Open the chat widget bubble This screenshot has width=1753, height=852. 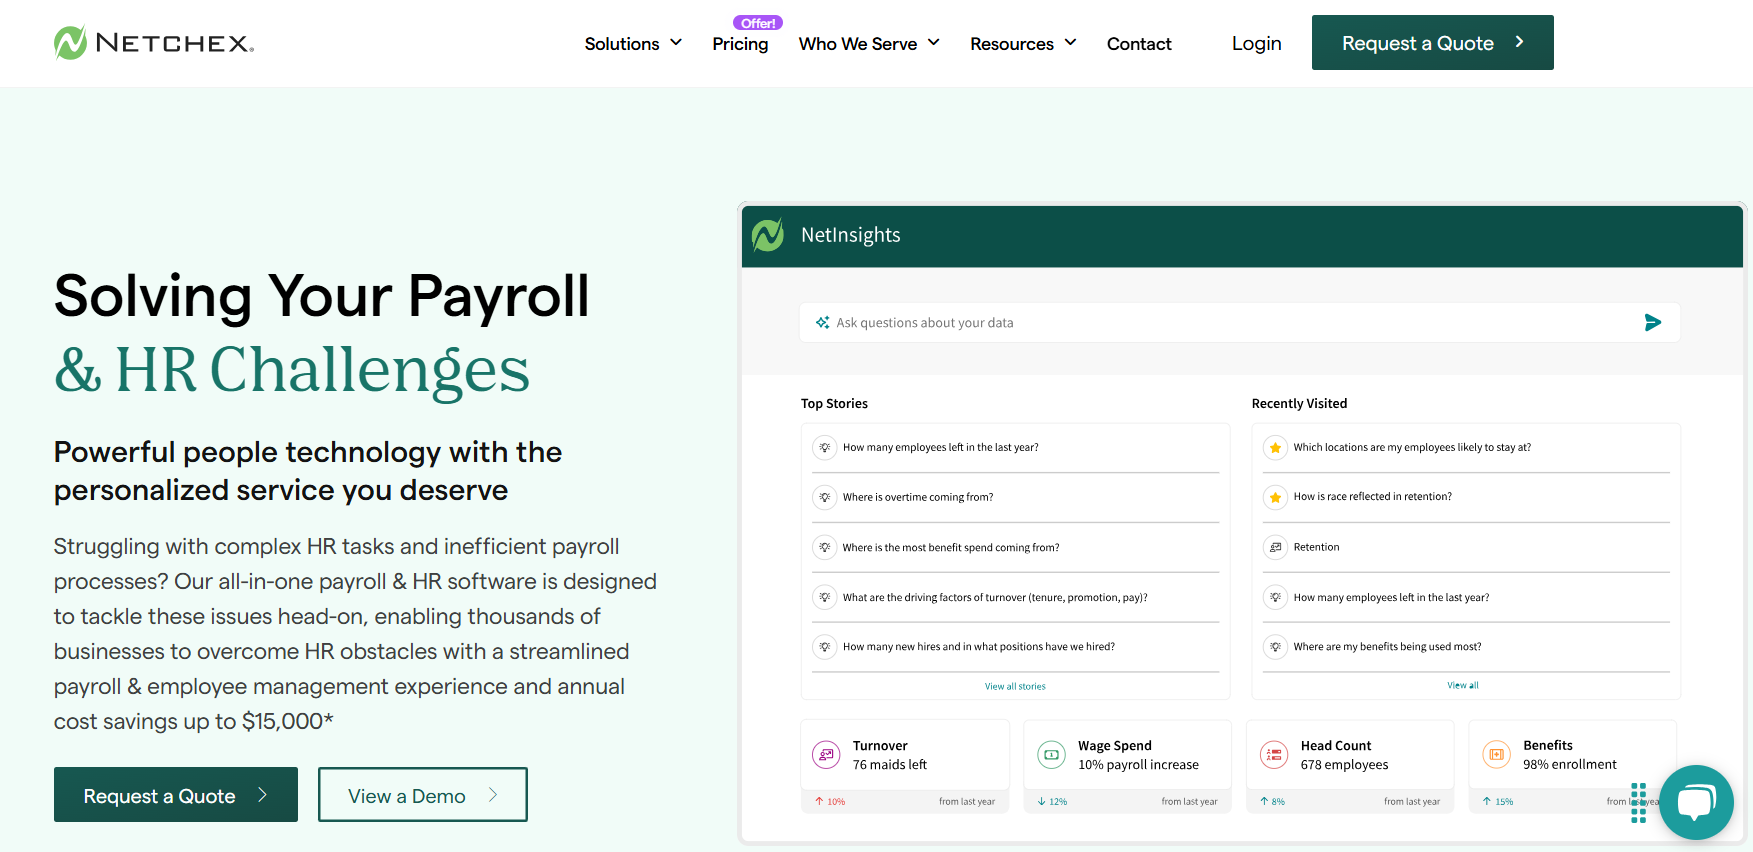point(1696,802)
